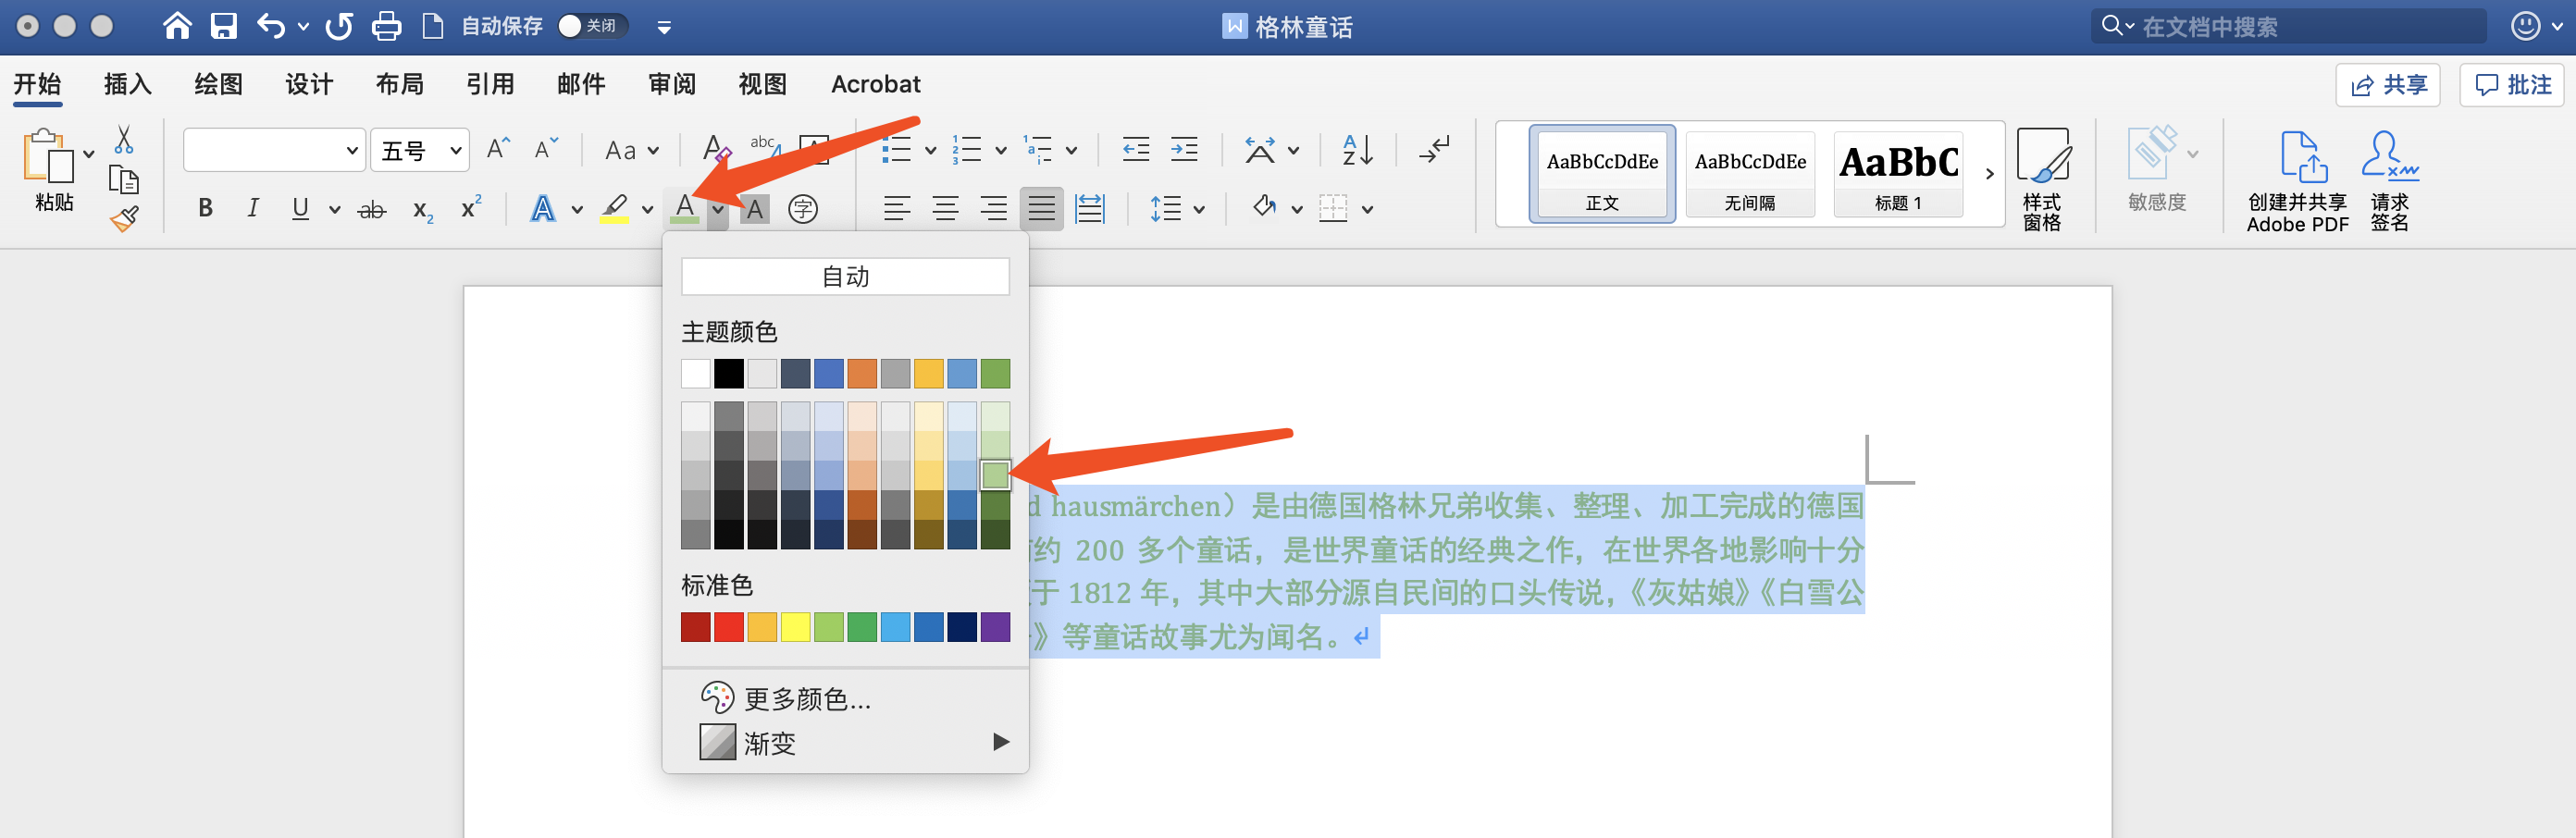Click the Save icon in title bar
This screenshot has width=2576, height=838.
pyautogui.click(x=223, y=26)
